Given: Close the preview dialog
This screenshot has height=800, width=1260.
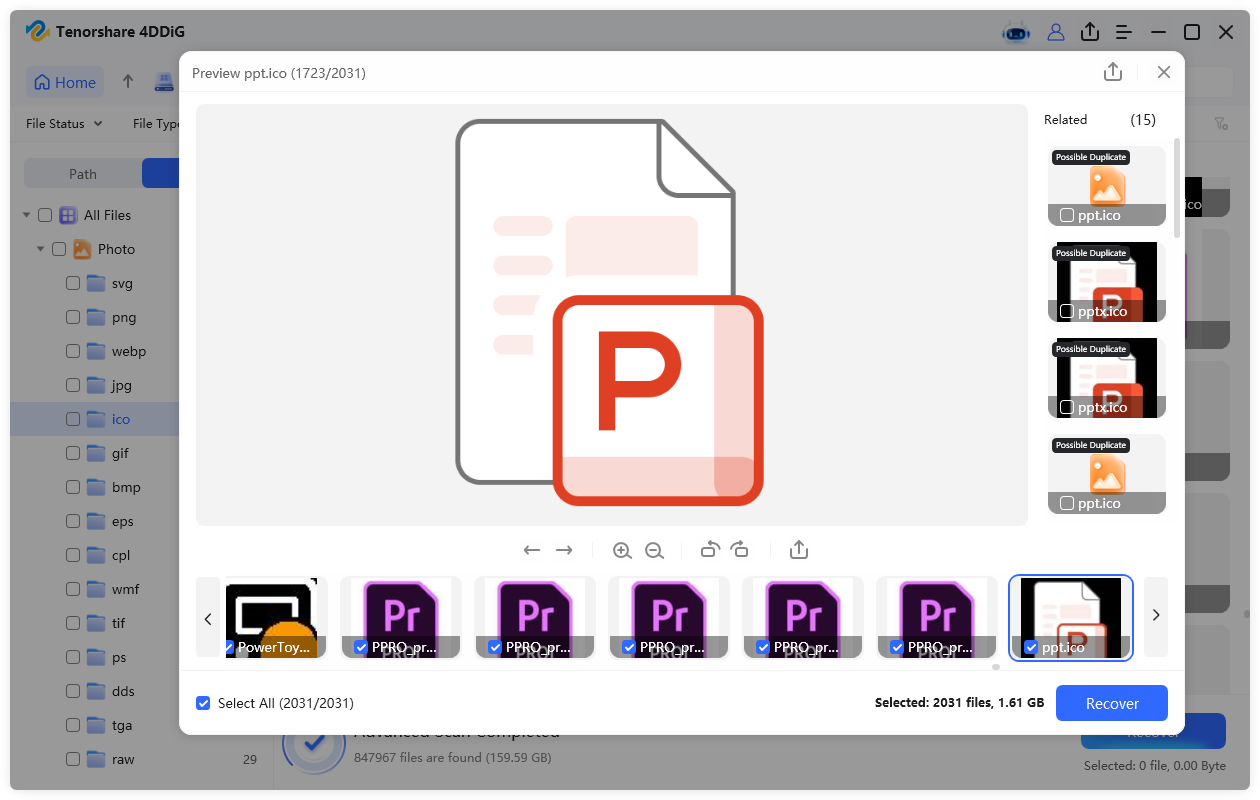Looking at the screenshot, I should click(1164, 72).
